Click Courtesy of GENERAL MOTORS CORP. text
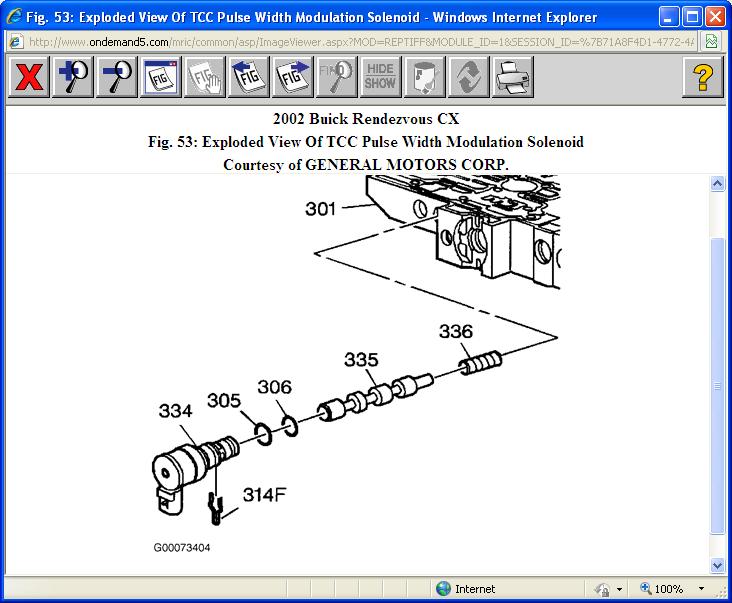Viewport: 732px width, 603px height. click(x=366, y=164)
